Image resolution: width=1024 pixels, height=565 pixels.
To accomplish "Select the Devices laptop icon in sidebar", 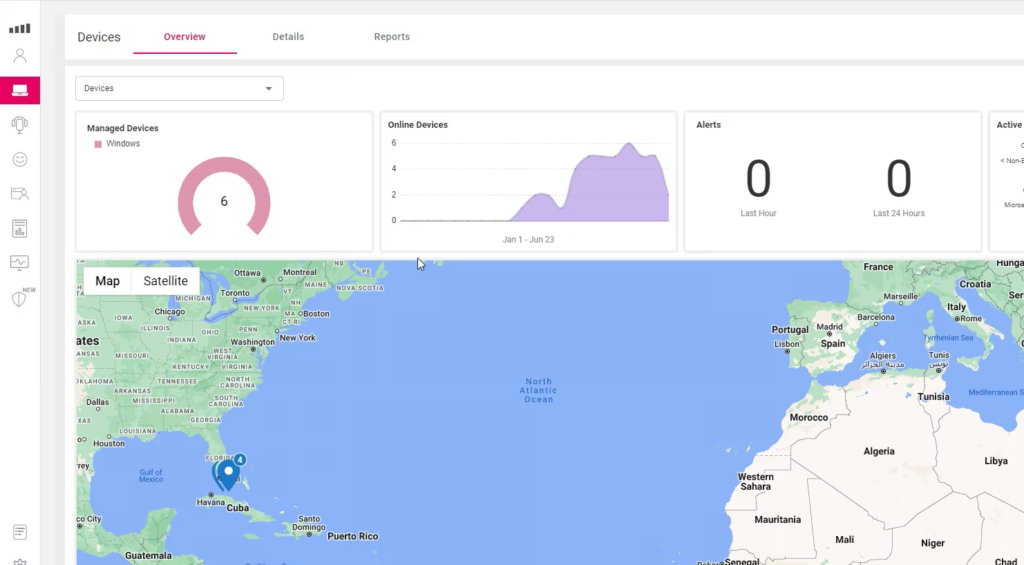I will click(20, 90).
